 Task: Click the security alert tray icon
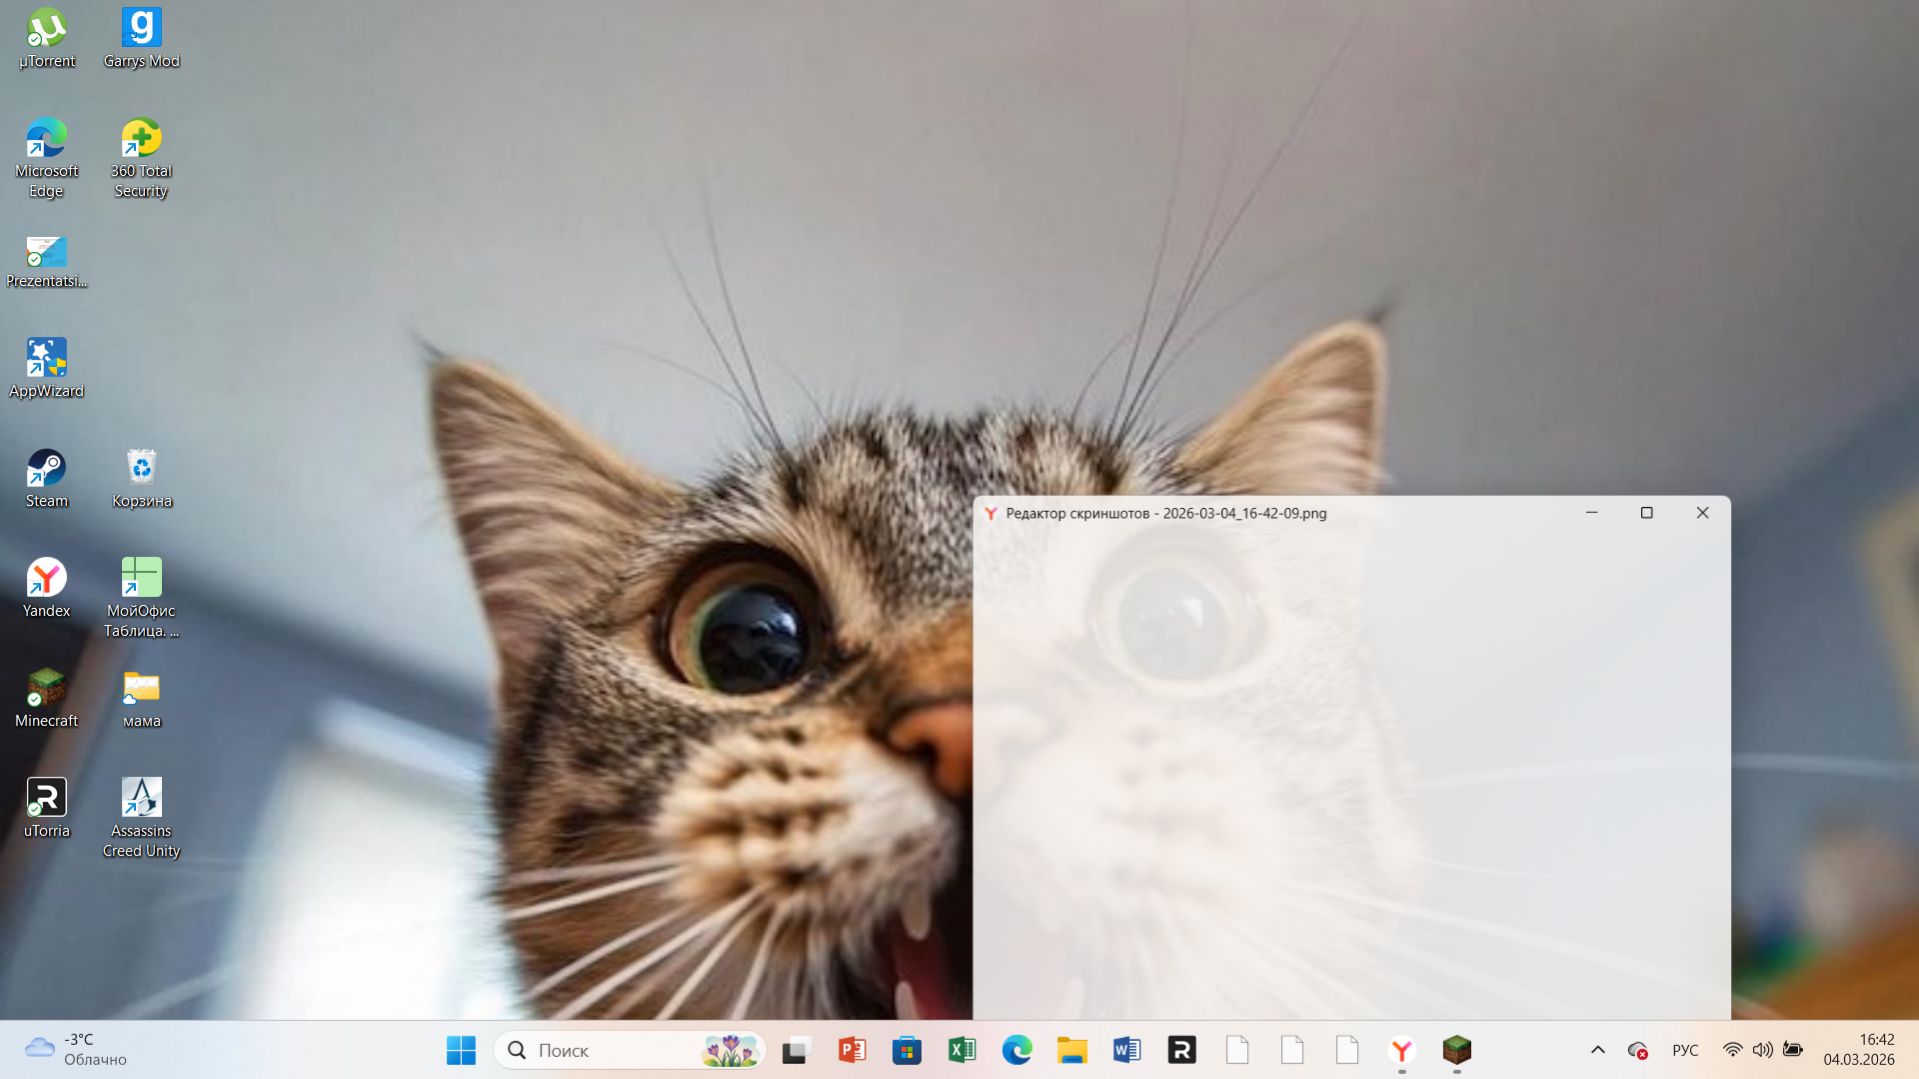click(x=1638, y=1050)
